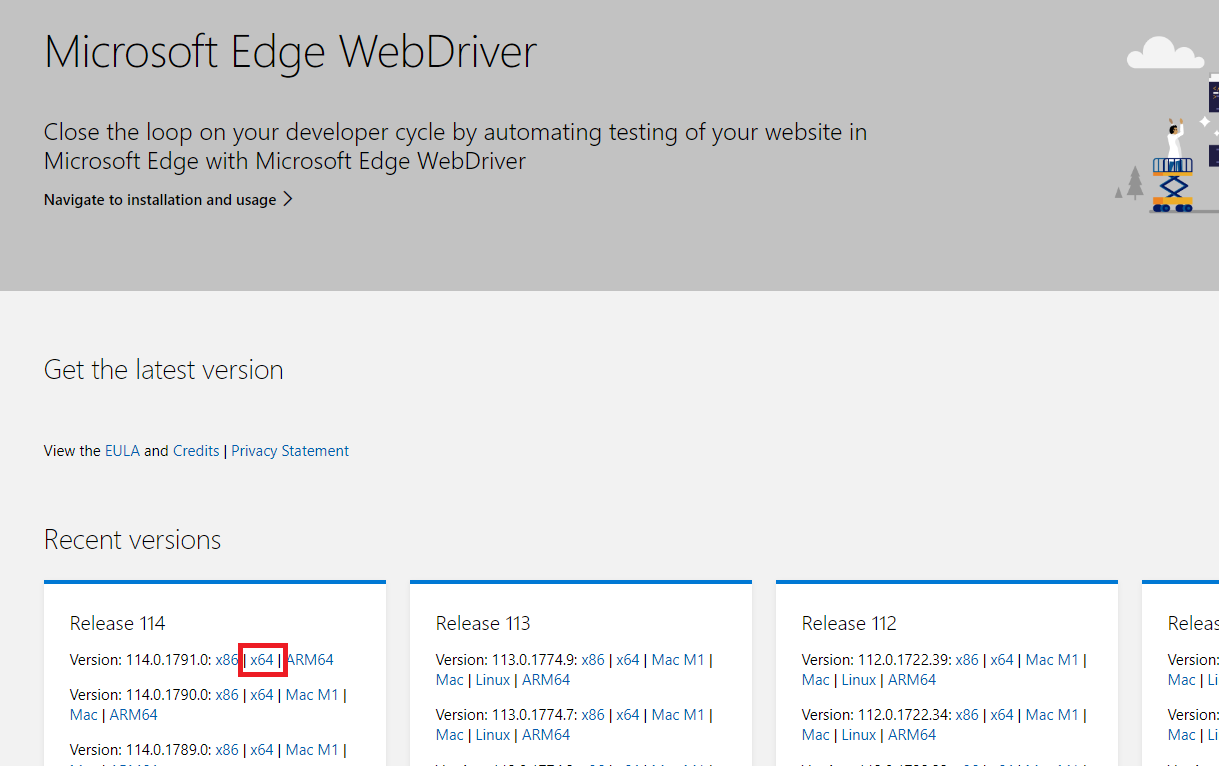Download Mac driver for version 114.0.1790.0
The width and height of the screenshot is (1219, 766).
[x=84, y=715]
